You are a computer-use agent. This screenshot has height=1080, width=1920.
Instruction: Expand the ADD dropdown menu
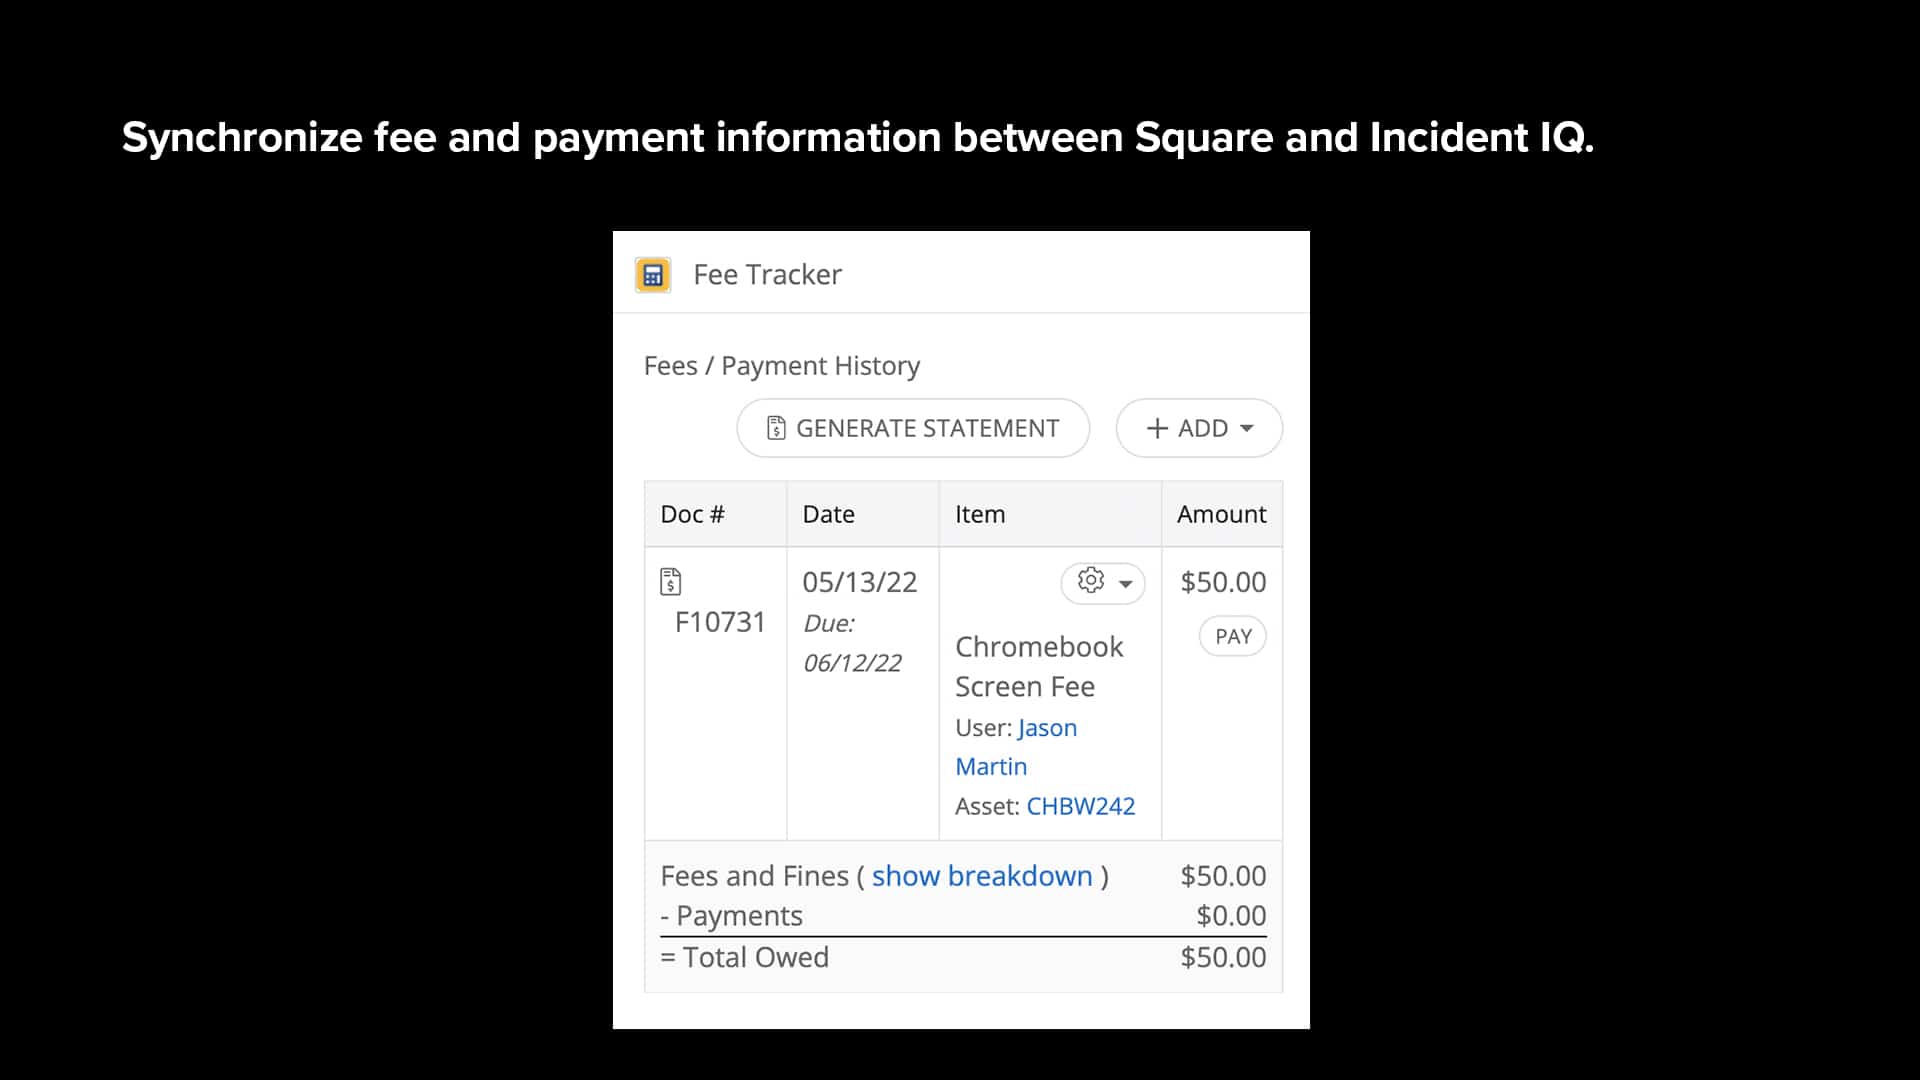tap(1199, 428)
